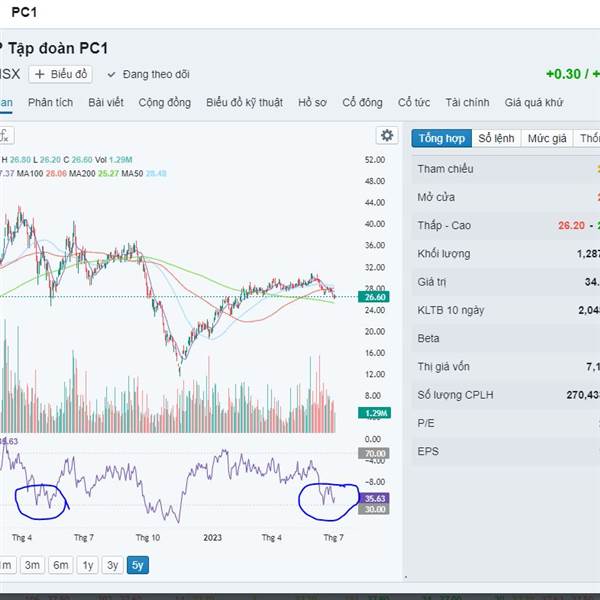Select the 5y chart range
Screen dimensions: 600x600
(x=138, y=565)
